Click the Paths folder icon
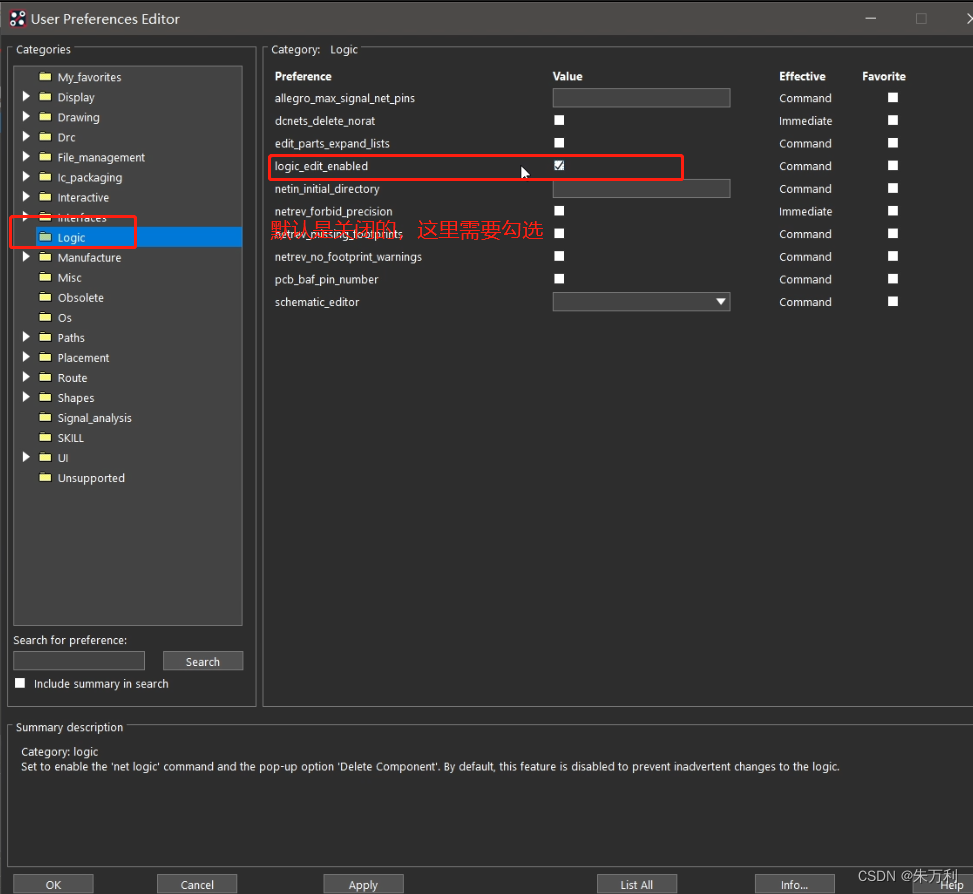The width and height of the screenshot is (973, 894). 45,337
